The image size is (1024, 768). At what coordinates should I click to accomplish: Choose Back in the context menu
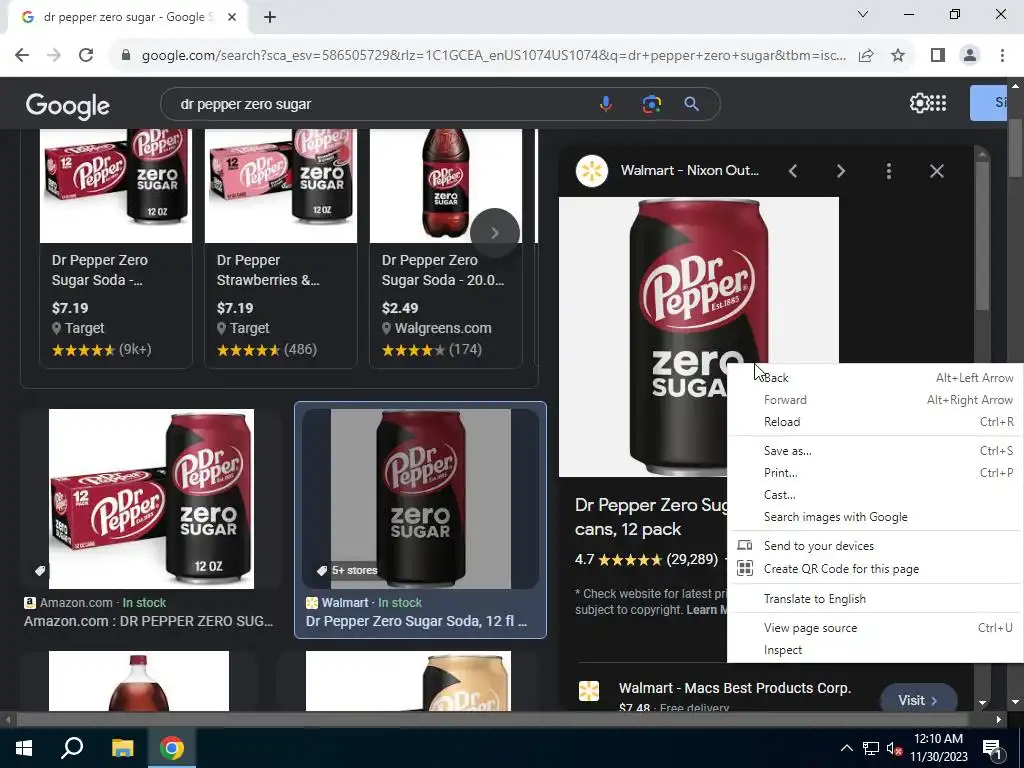pyautogui.click(x=875, y=377)
